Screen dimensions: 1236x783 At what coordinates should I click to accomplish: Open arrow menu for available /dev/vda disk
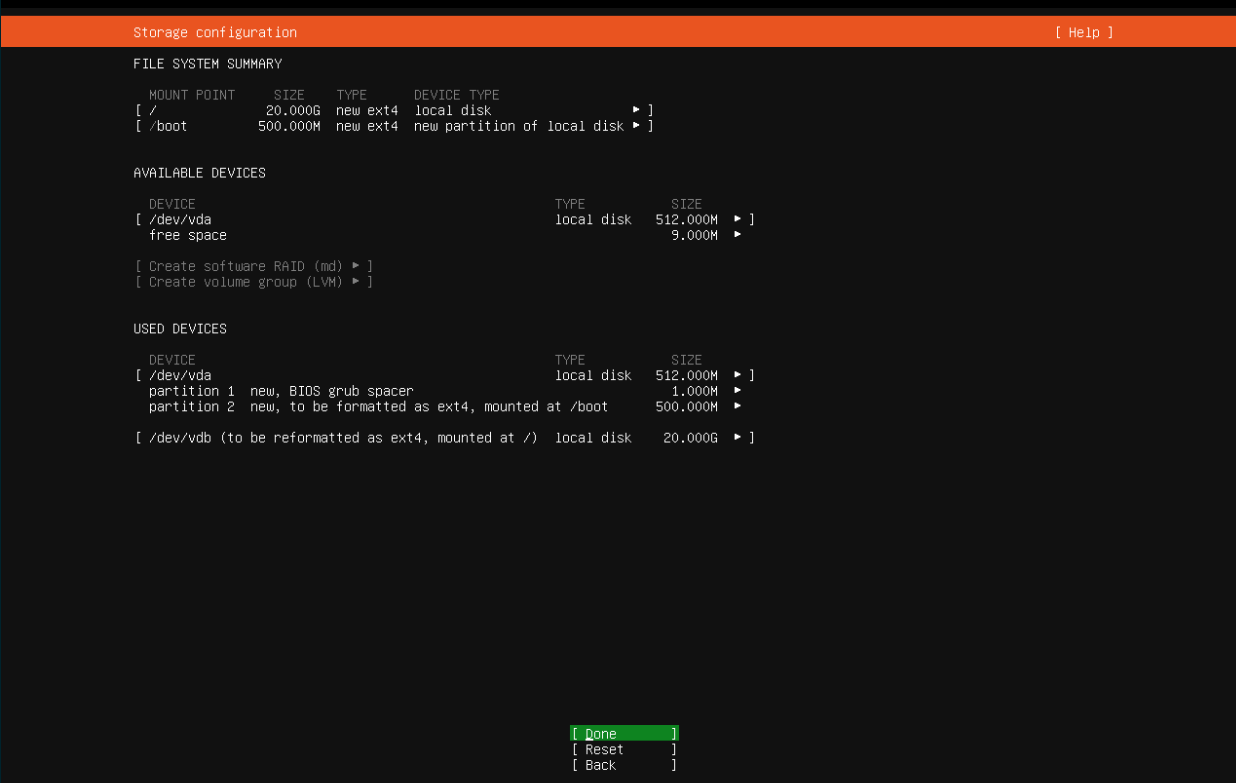pos(738,219)
